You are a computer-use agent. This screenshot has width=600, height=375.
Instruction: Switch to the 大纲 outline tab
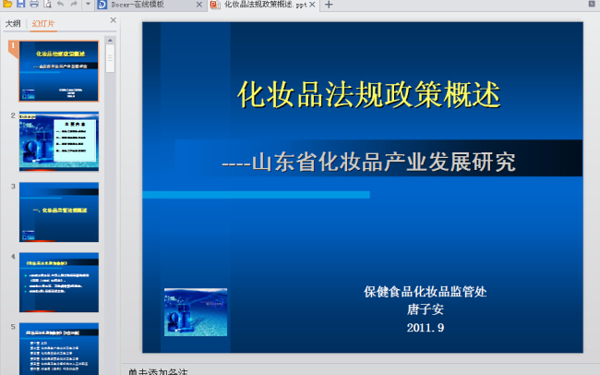pyautogui.click(x=13, y=24)
